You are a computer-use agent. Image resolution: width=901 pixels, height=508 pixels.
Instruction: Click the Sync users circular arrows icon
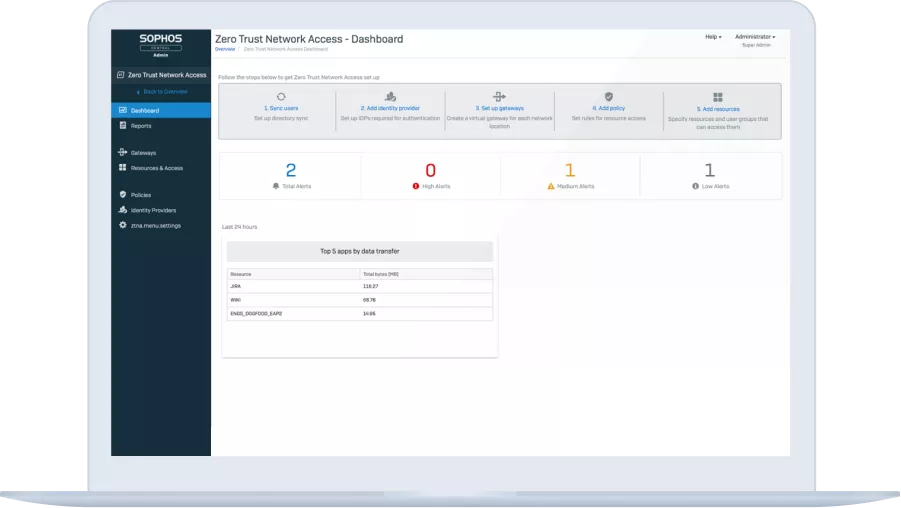pos(281,97)
